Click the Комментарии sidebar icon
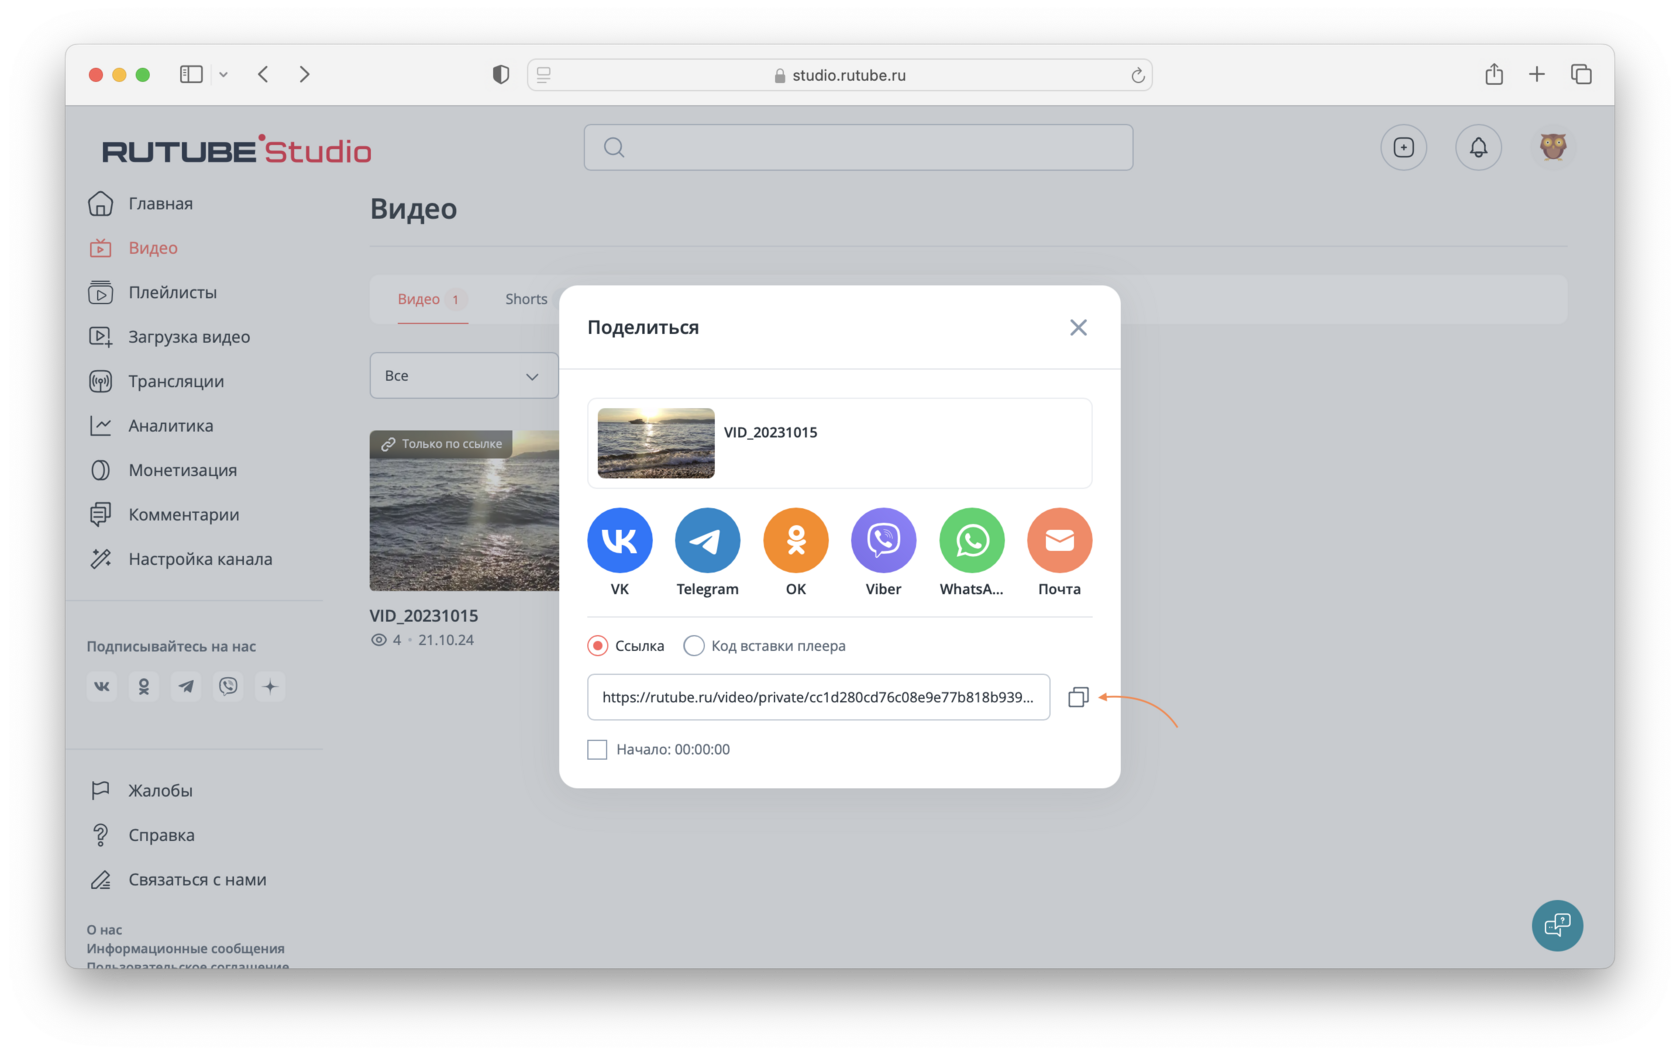This screenshot has width=1680, height=1055. pos(101,514)
